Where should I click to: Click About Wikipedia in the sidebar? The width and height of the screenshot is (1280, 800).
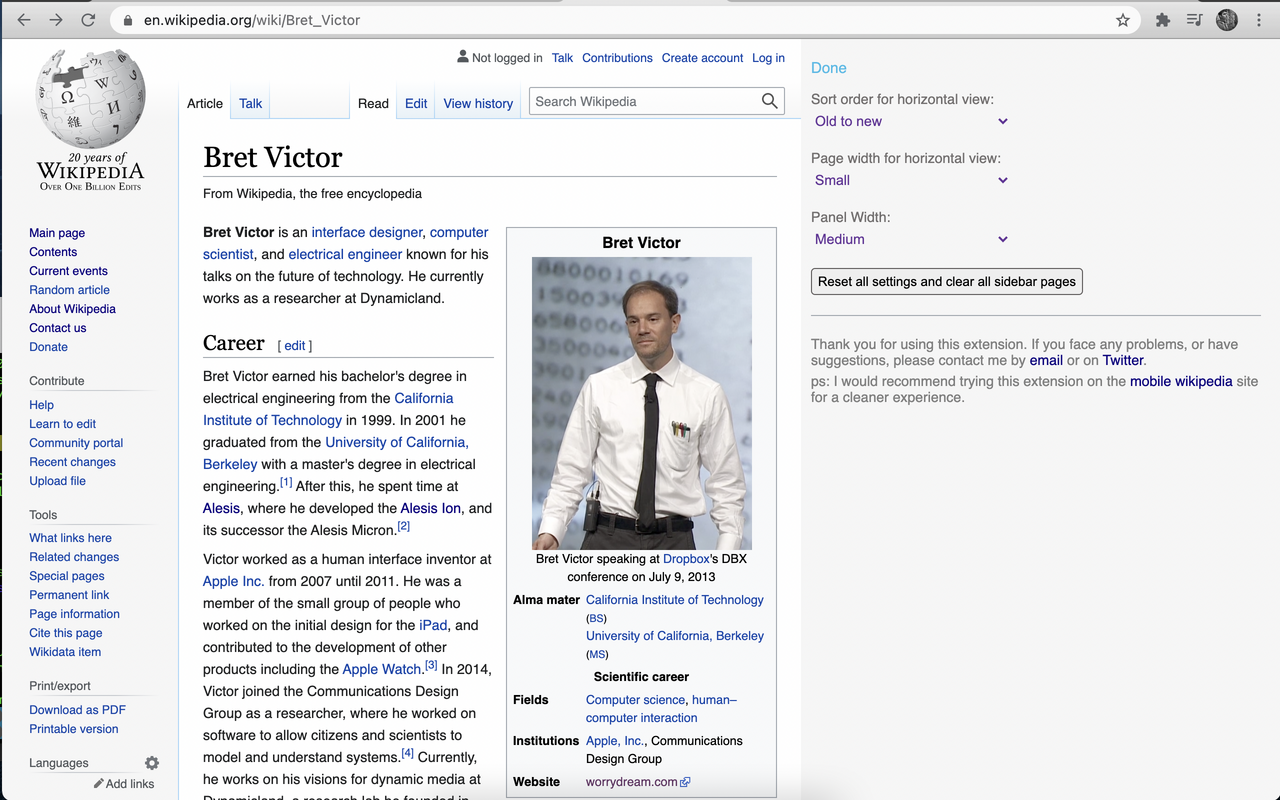pyautogui.click(x=72, y=309)
